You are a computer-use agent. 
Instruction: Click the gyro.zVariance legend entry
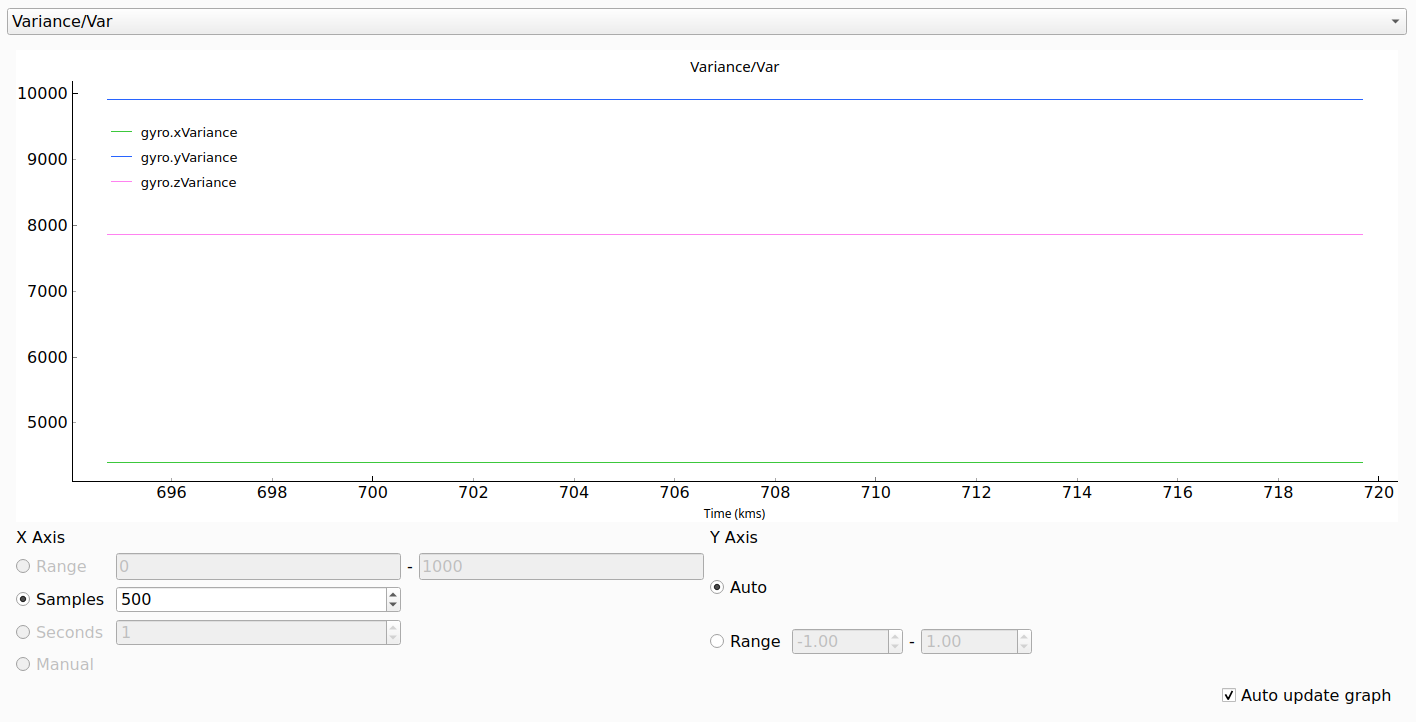[x=188, y=183]
